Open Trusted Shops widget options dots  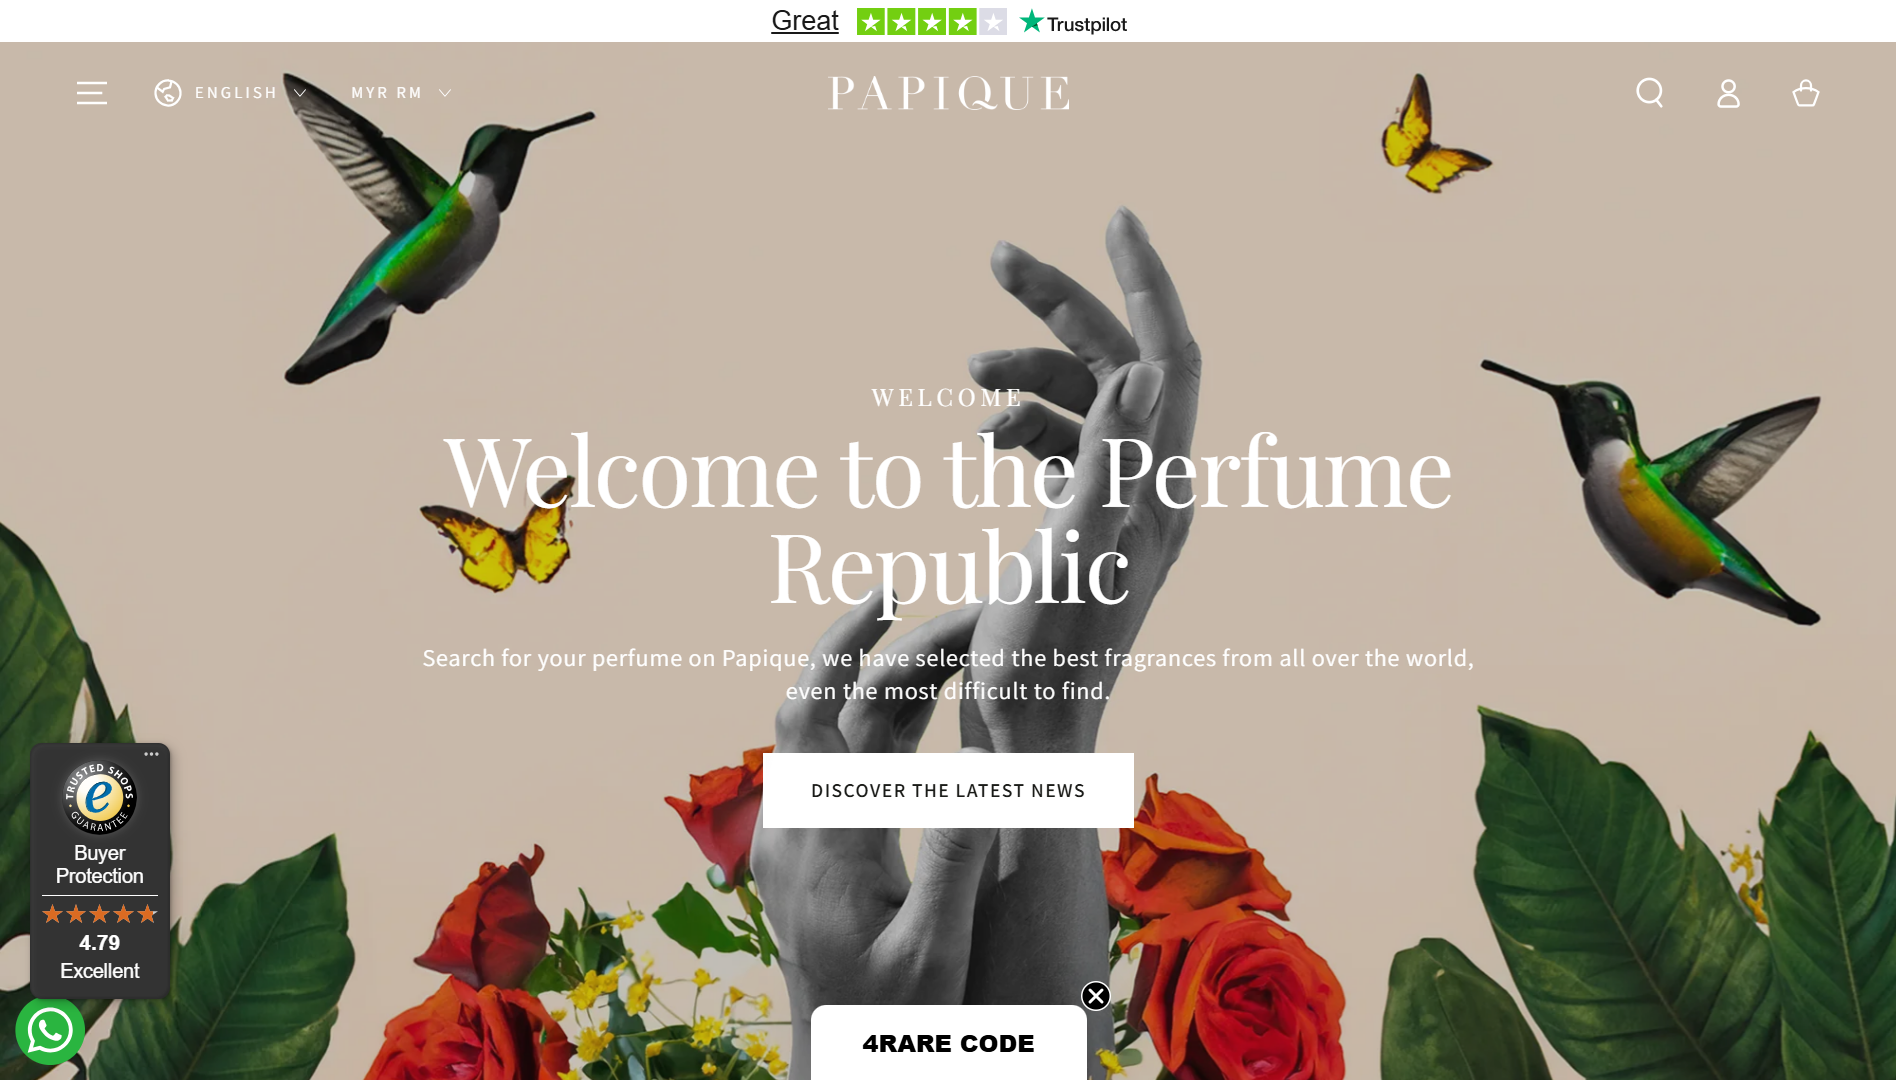[x=152, y=754]
